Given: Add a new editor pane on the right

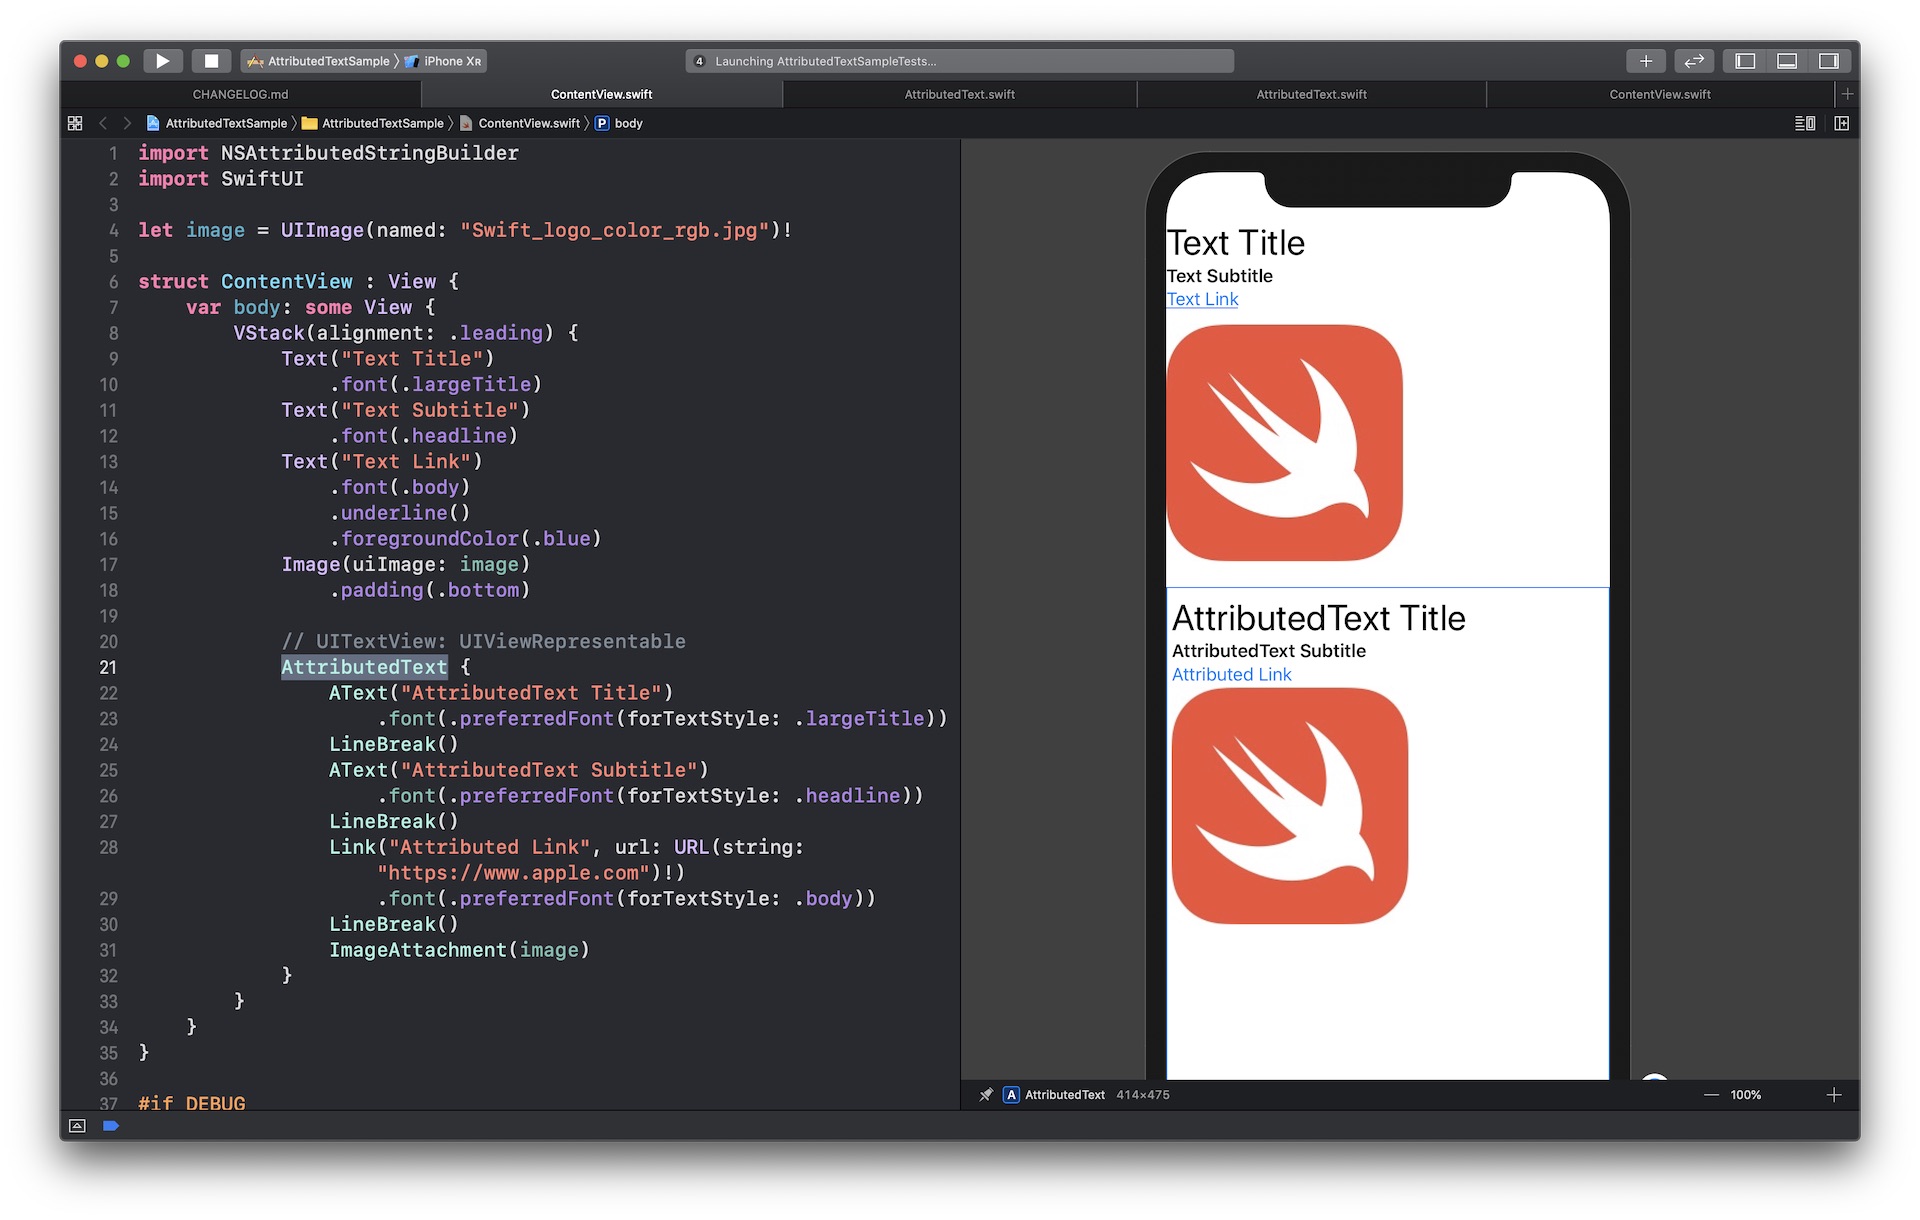Looking at the screenshot, I should (x=1842, y=123).
